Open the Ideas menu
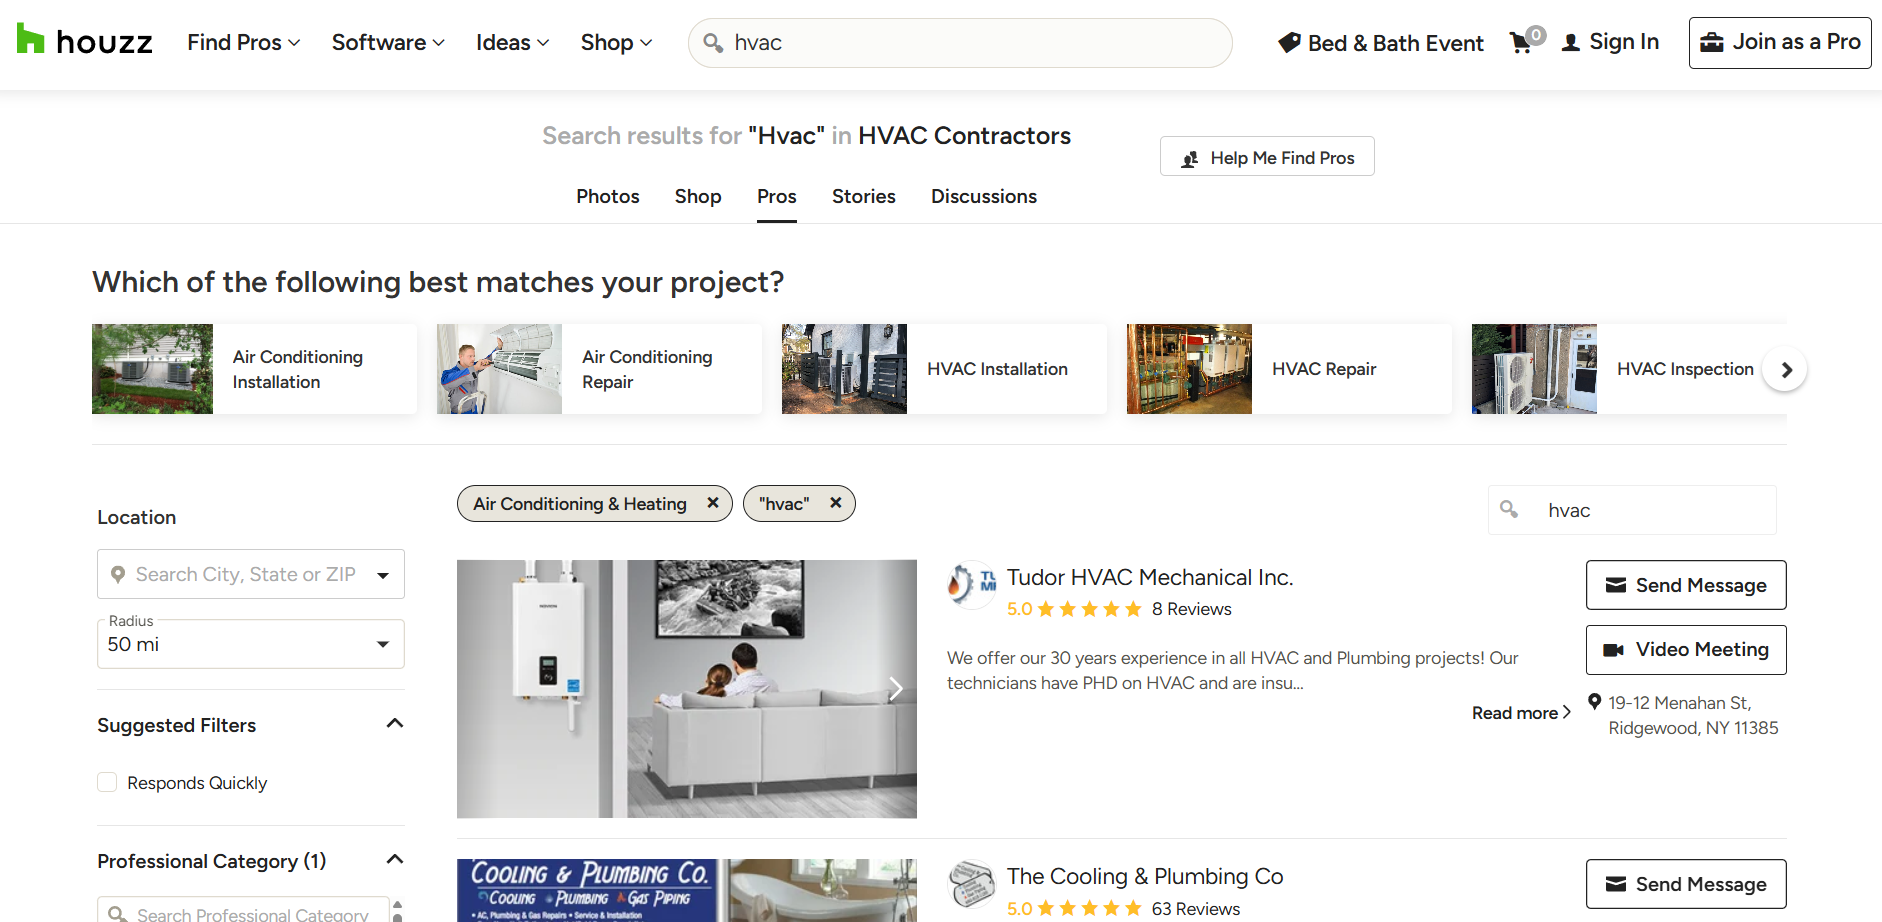Image resolution: width=1882 pixels, height=922 pixels. pyautogui.click(x=510, y=42)
